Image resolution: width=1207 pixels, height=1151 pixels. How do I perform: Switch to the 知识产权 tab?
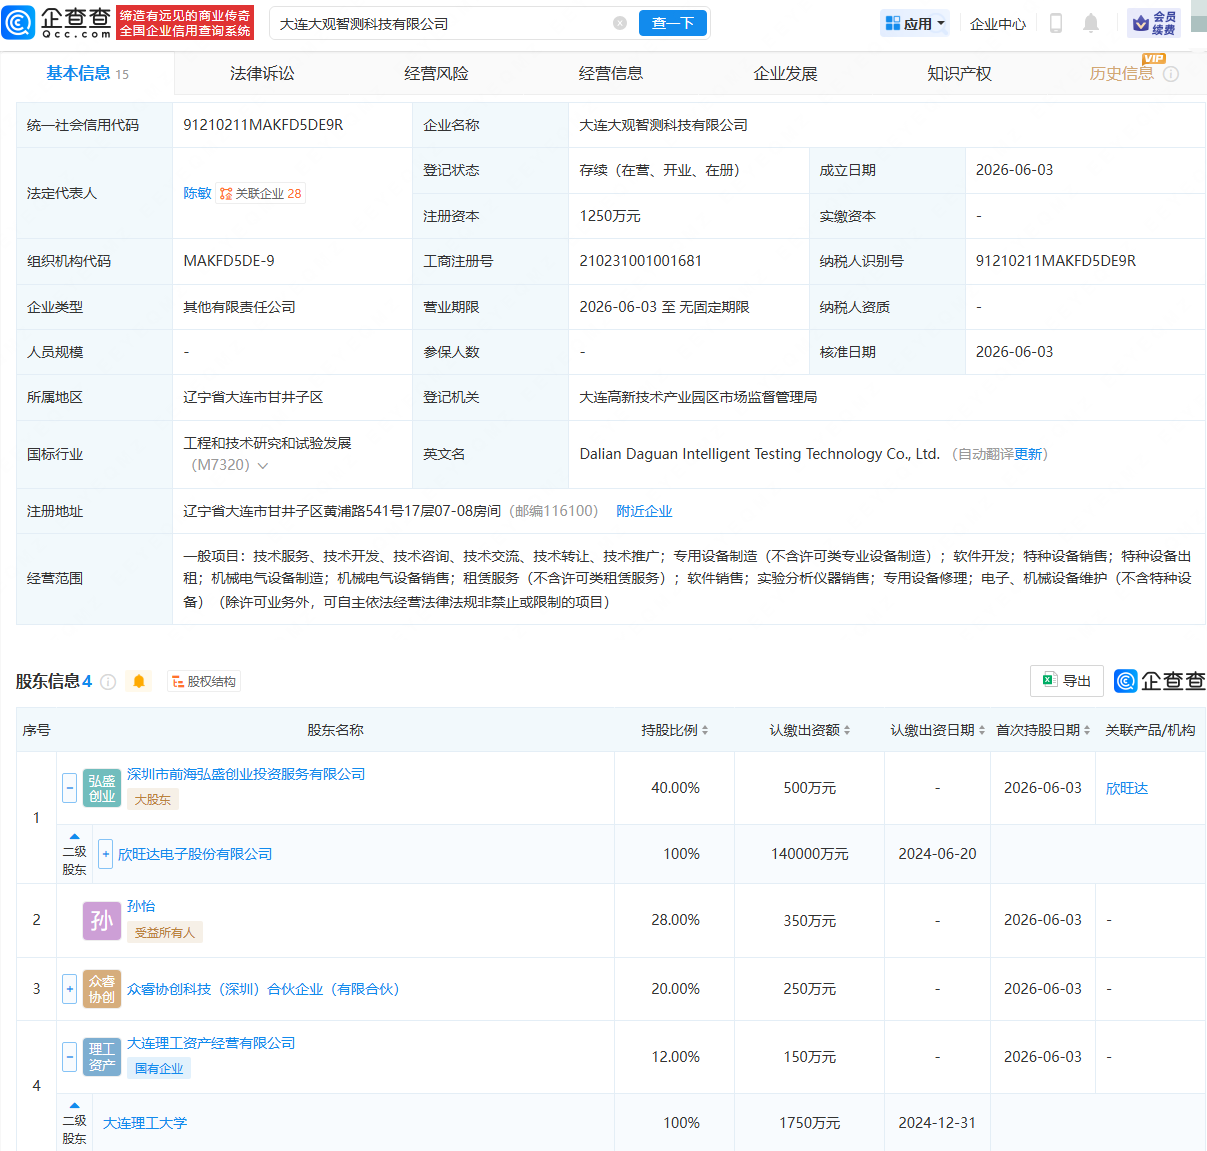[x=959, y=74]
